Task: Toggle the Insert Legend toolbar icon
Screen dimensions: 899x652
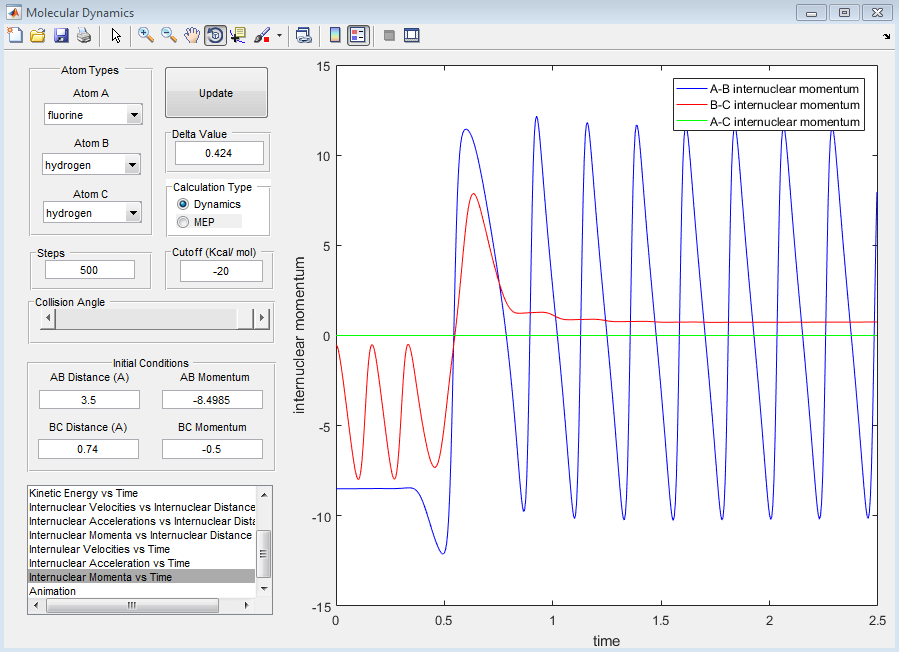Action: [359, 35]
